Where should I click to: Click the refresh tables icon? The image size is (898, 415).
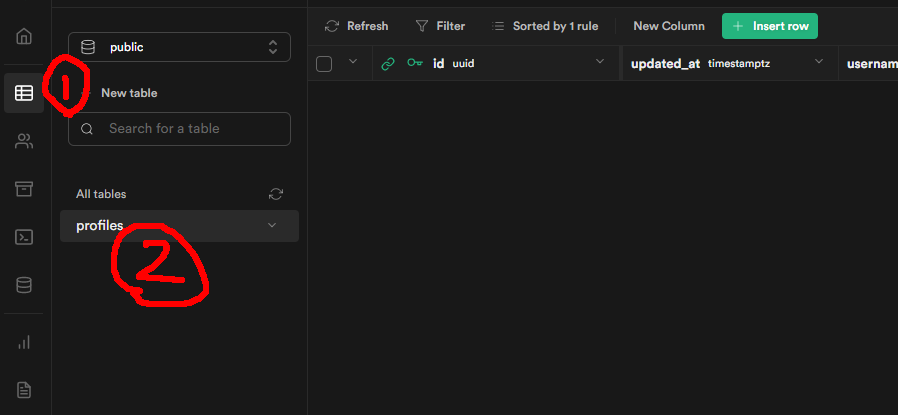(x=276, y=194)
